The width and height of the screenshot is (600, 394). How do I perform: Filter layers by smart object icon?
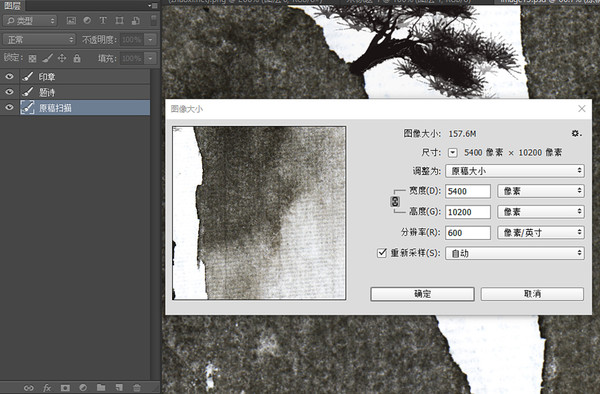135,21
